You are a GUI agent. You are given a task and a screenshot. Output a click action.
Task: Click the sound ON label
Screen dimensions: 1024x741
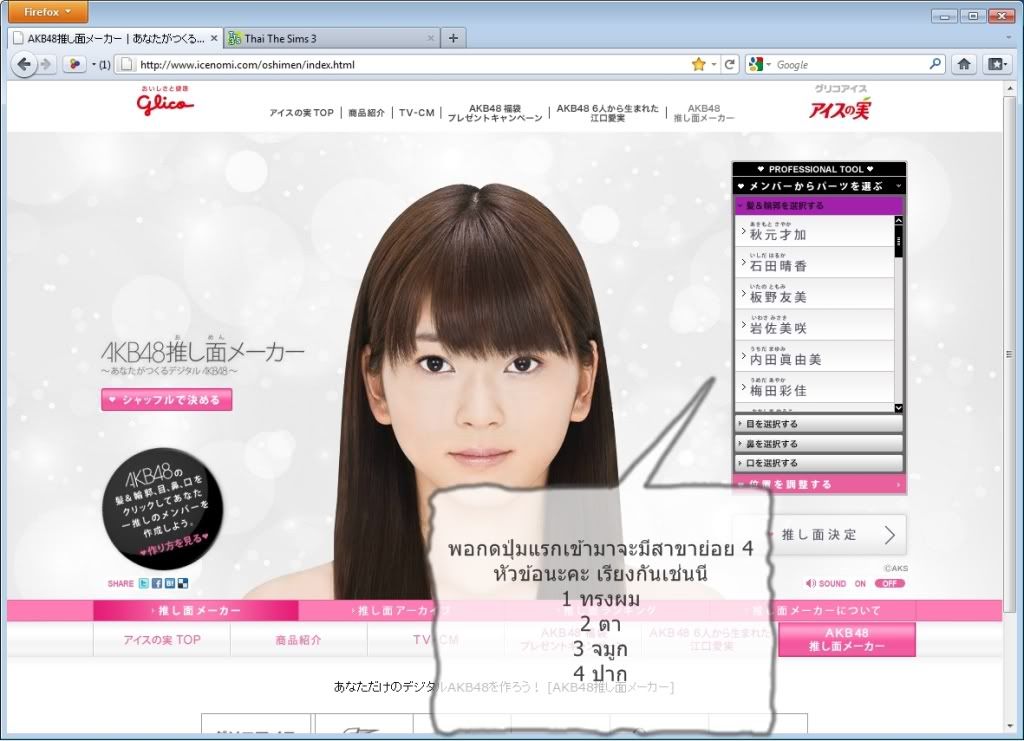click(x=860, y=584)
